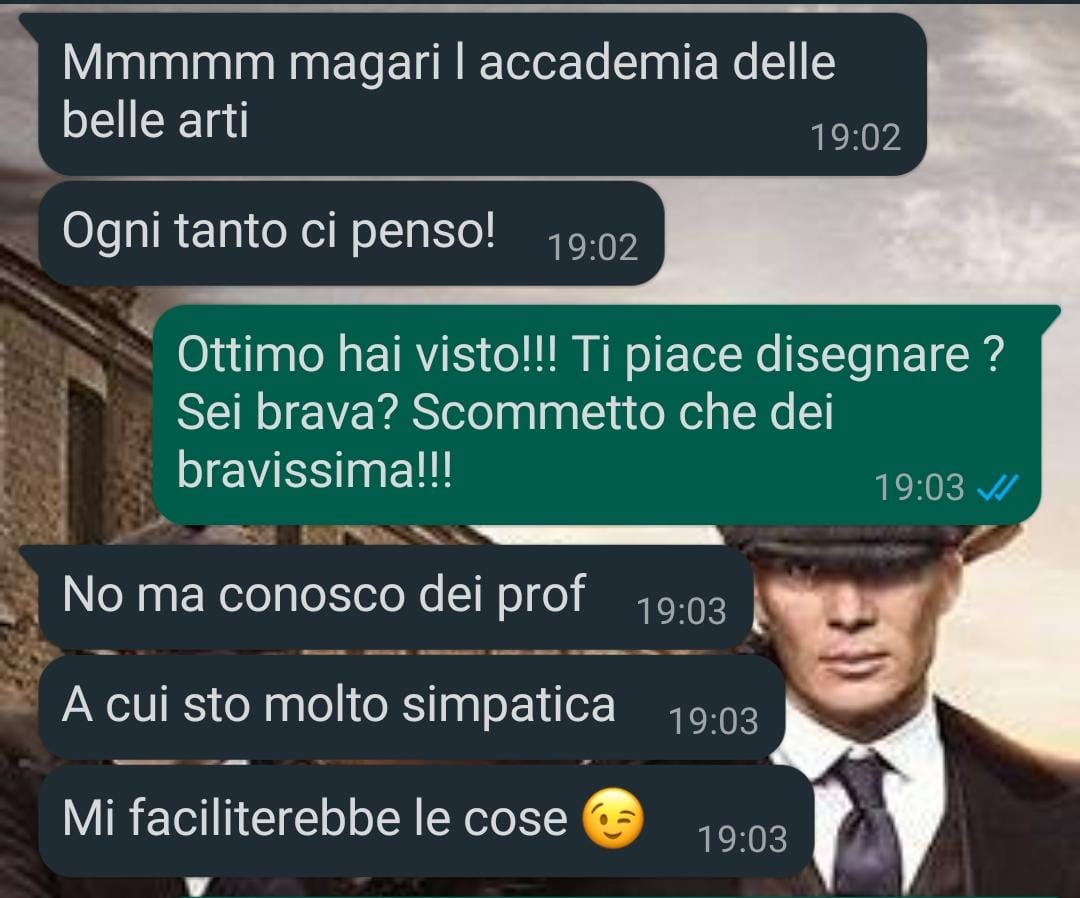Tap the blue double-check read receipt
The image size is (1080, 898).
997,488
